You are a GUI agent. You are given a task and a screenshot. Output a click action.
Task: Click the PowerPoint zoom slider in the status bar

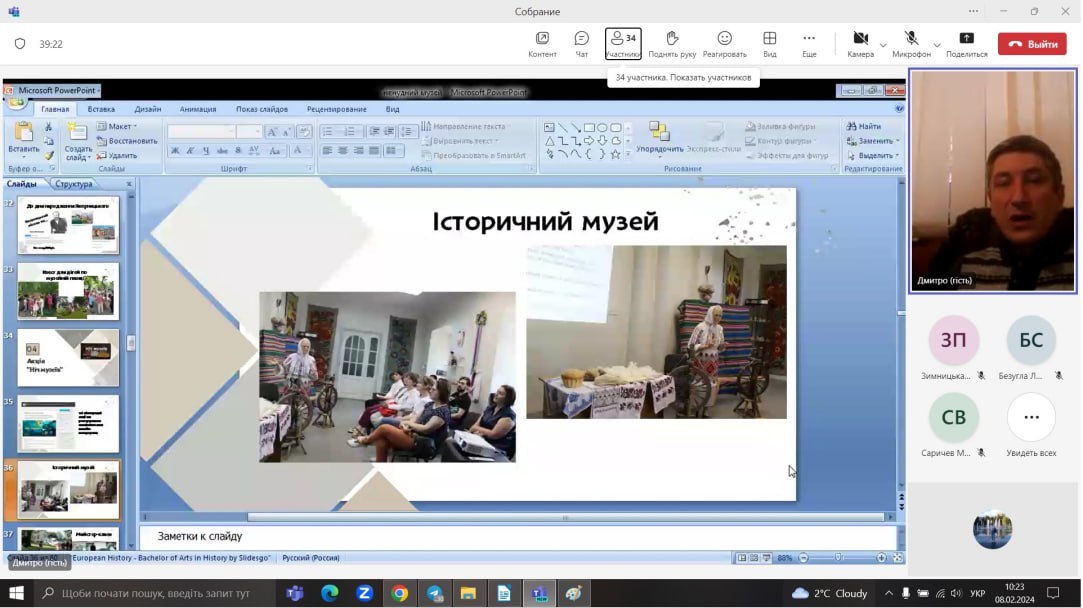[838, 558]
